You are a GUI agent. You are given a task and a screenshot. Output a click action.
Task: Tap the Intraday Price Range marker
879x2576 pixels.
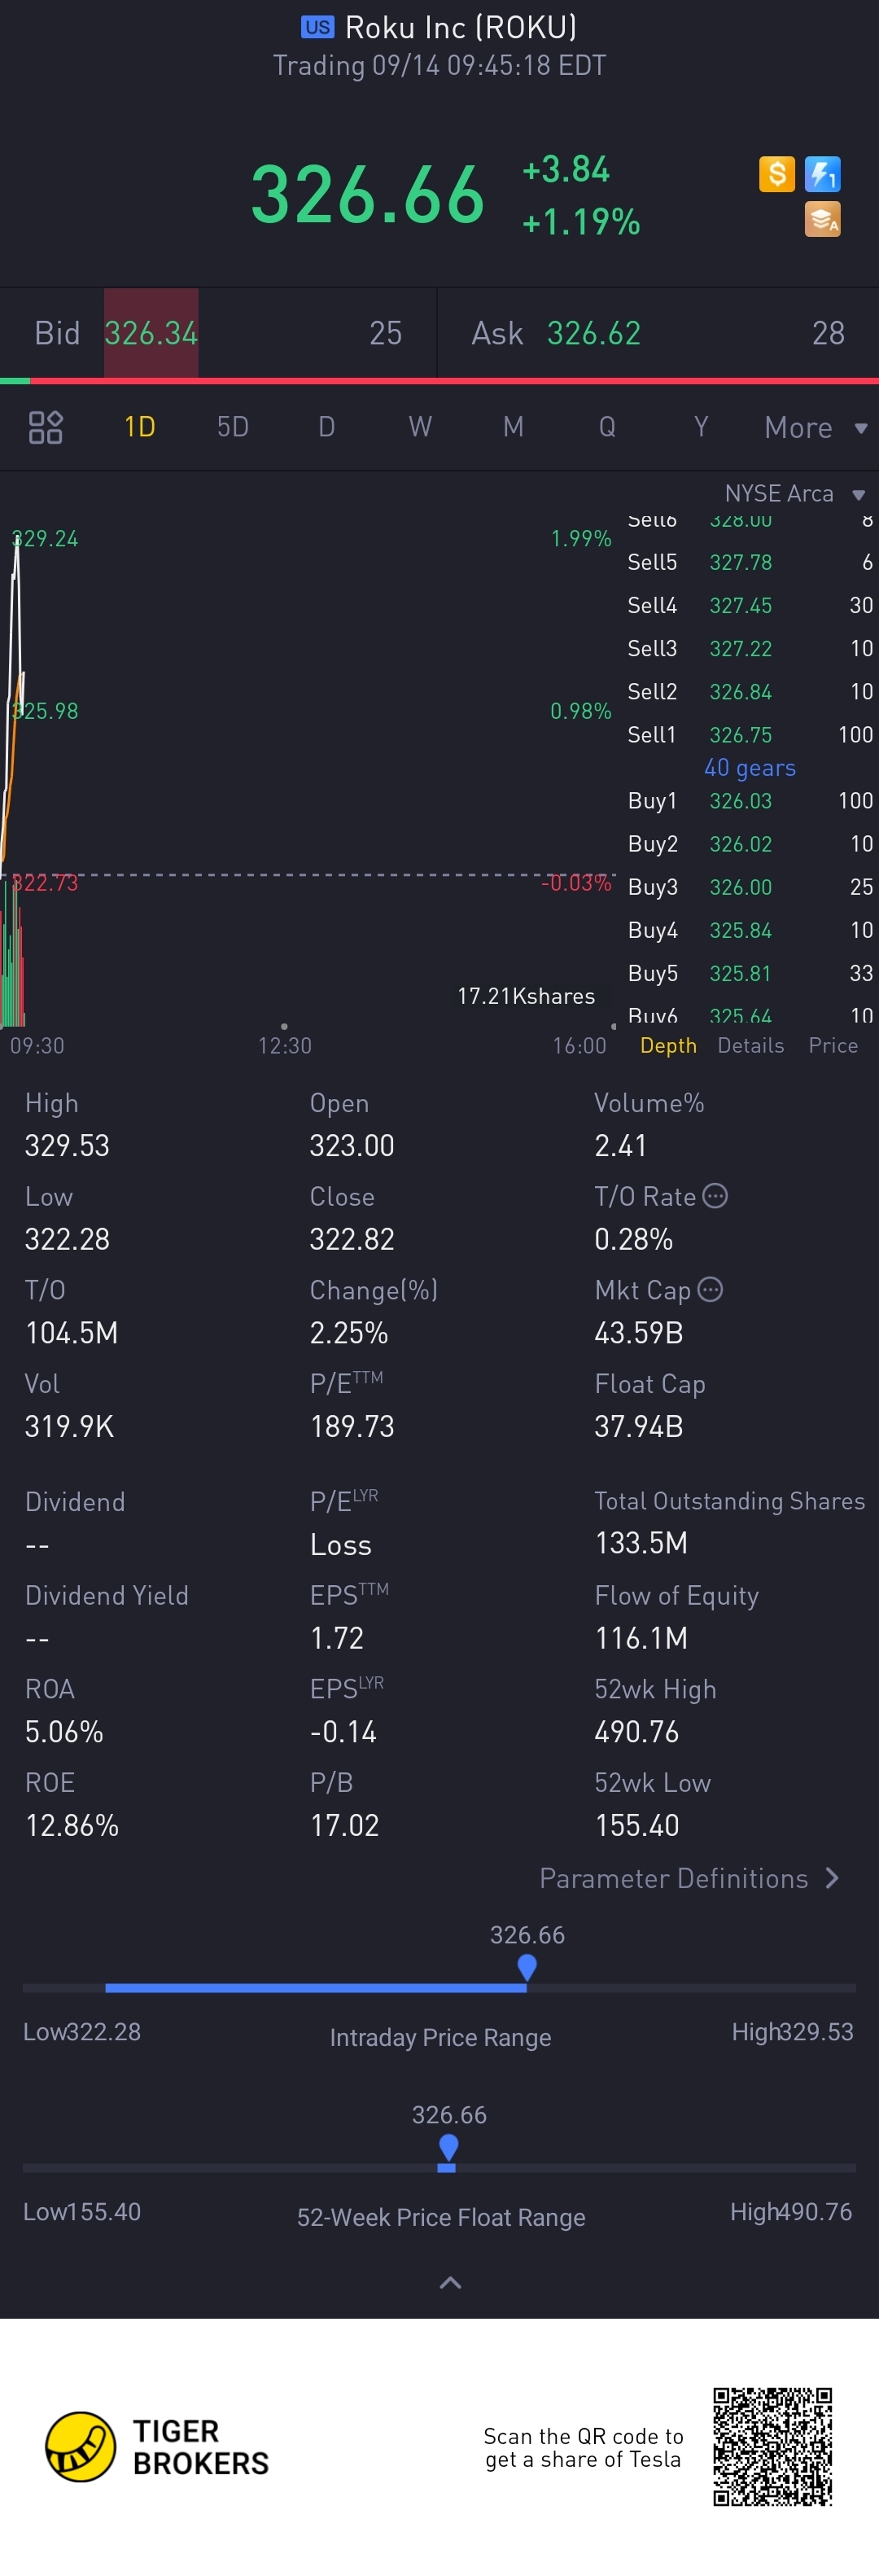(x=527, y=1967)
